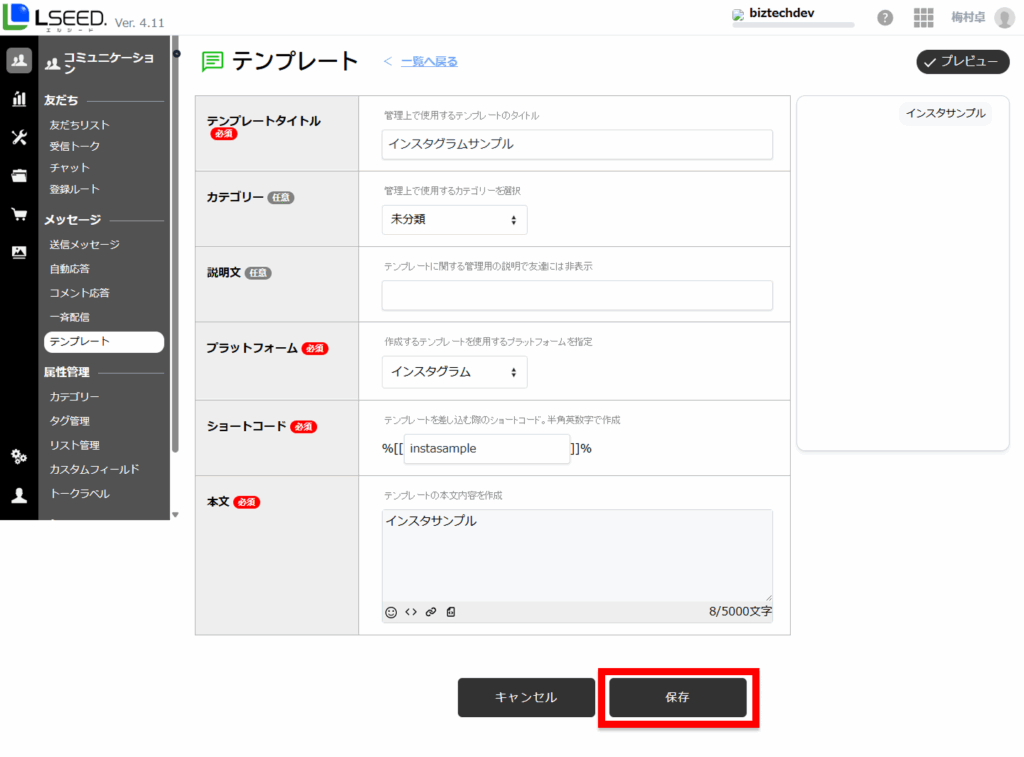
Task: Open the shopping cart sidebar icon
Action: pyautogui.click(x=19, y=213)
